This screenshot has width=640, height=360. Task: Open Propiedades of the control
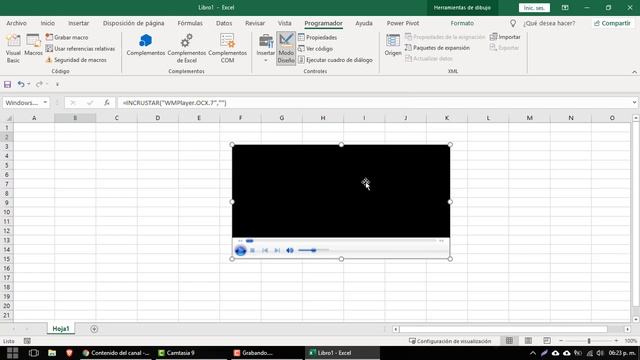pos(318,37)
